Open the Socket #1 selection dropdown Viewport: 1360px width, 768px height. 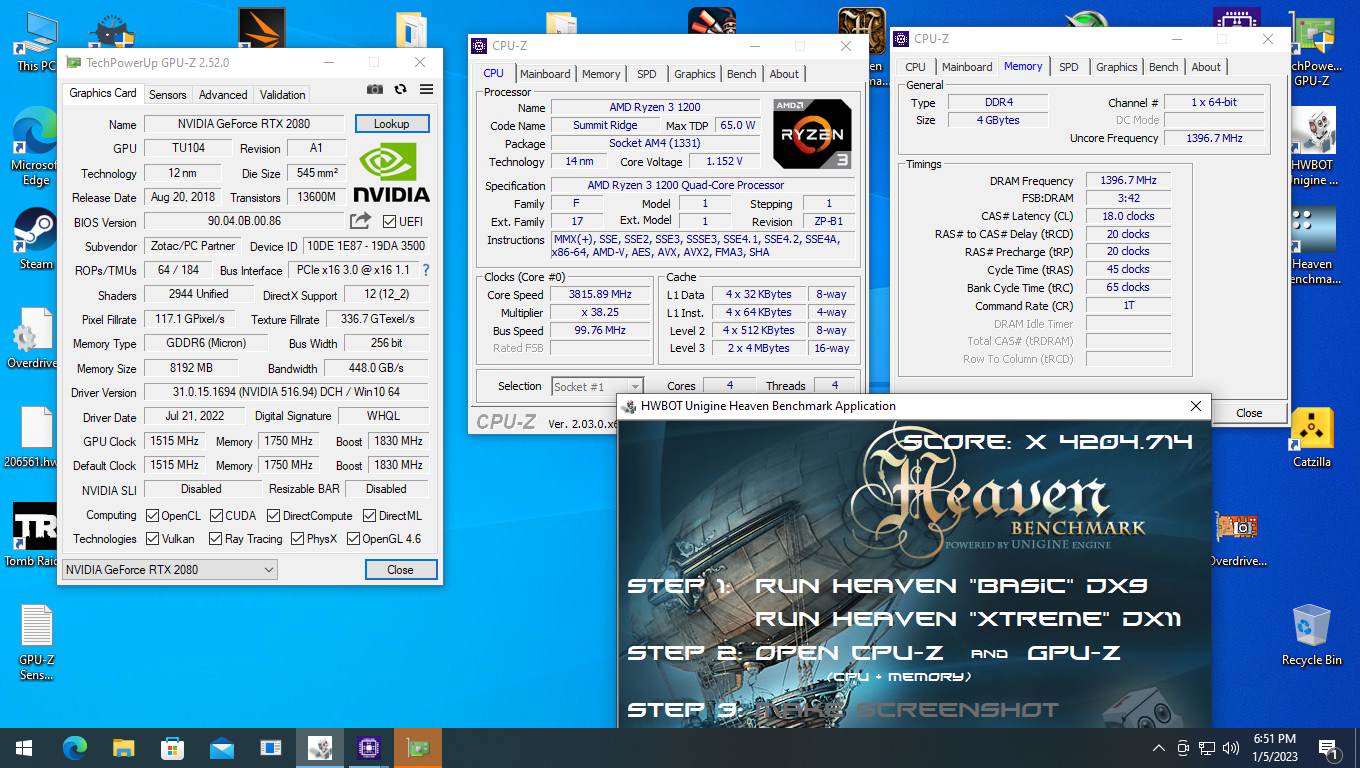[597, 386]
